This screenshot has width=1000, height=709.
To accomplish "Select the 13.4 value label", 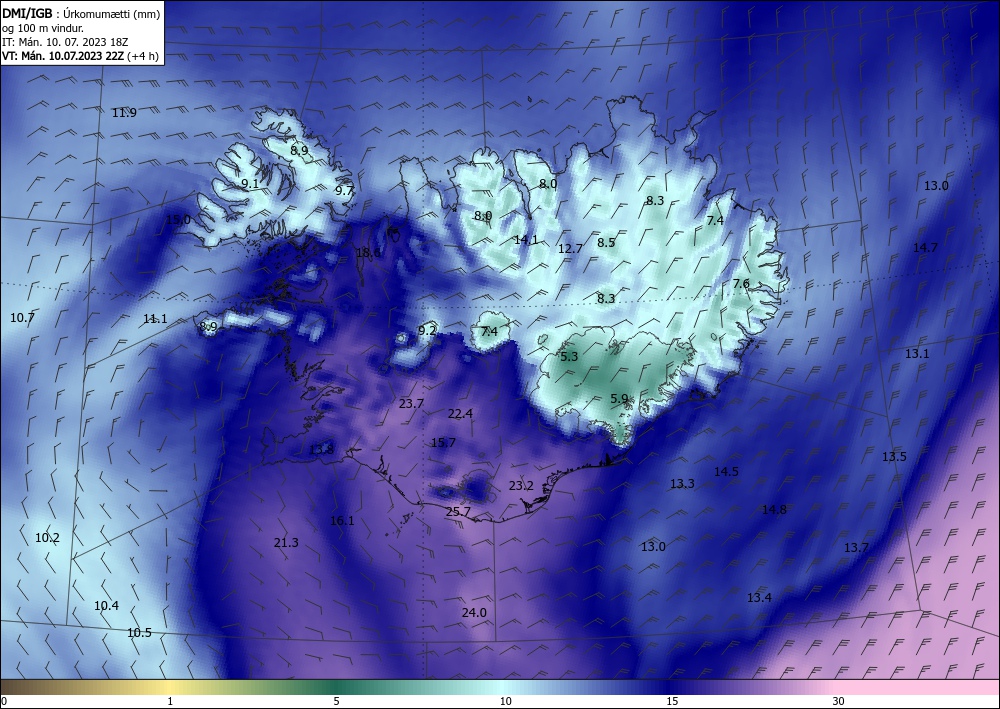I will [759, 597].
